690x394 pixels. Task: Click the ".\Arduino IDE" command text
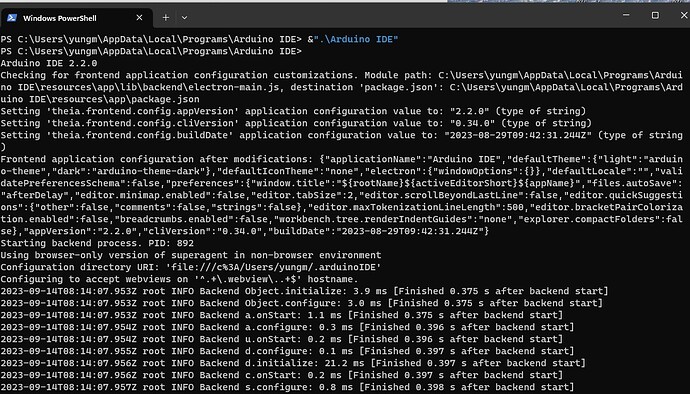(x=356, y=39)
